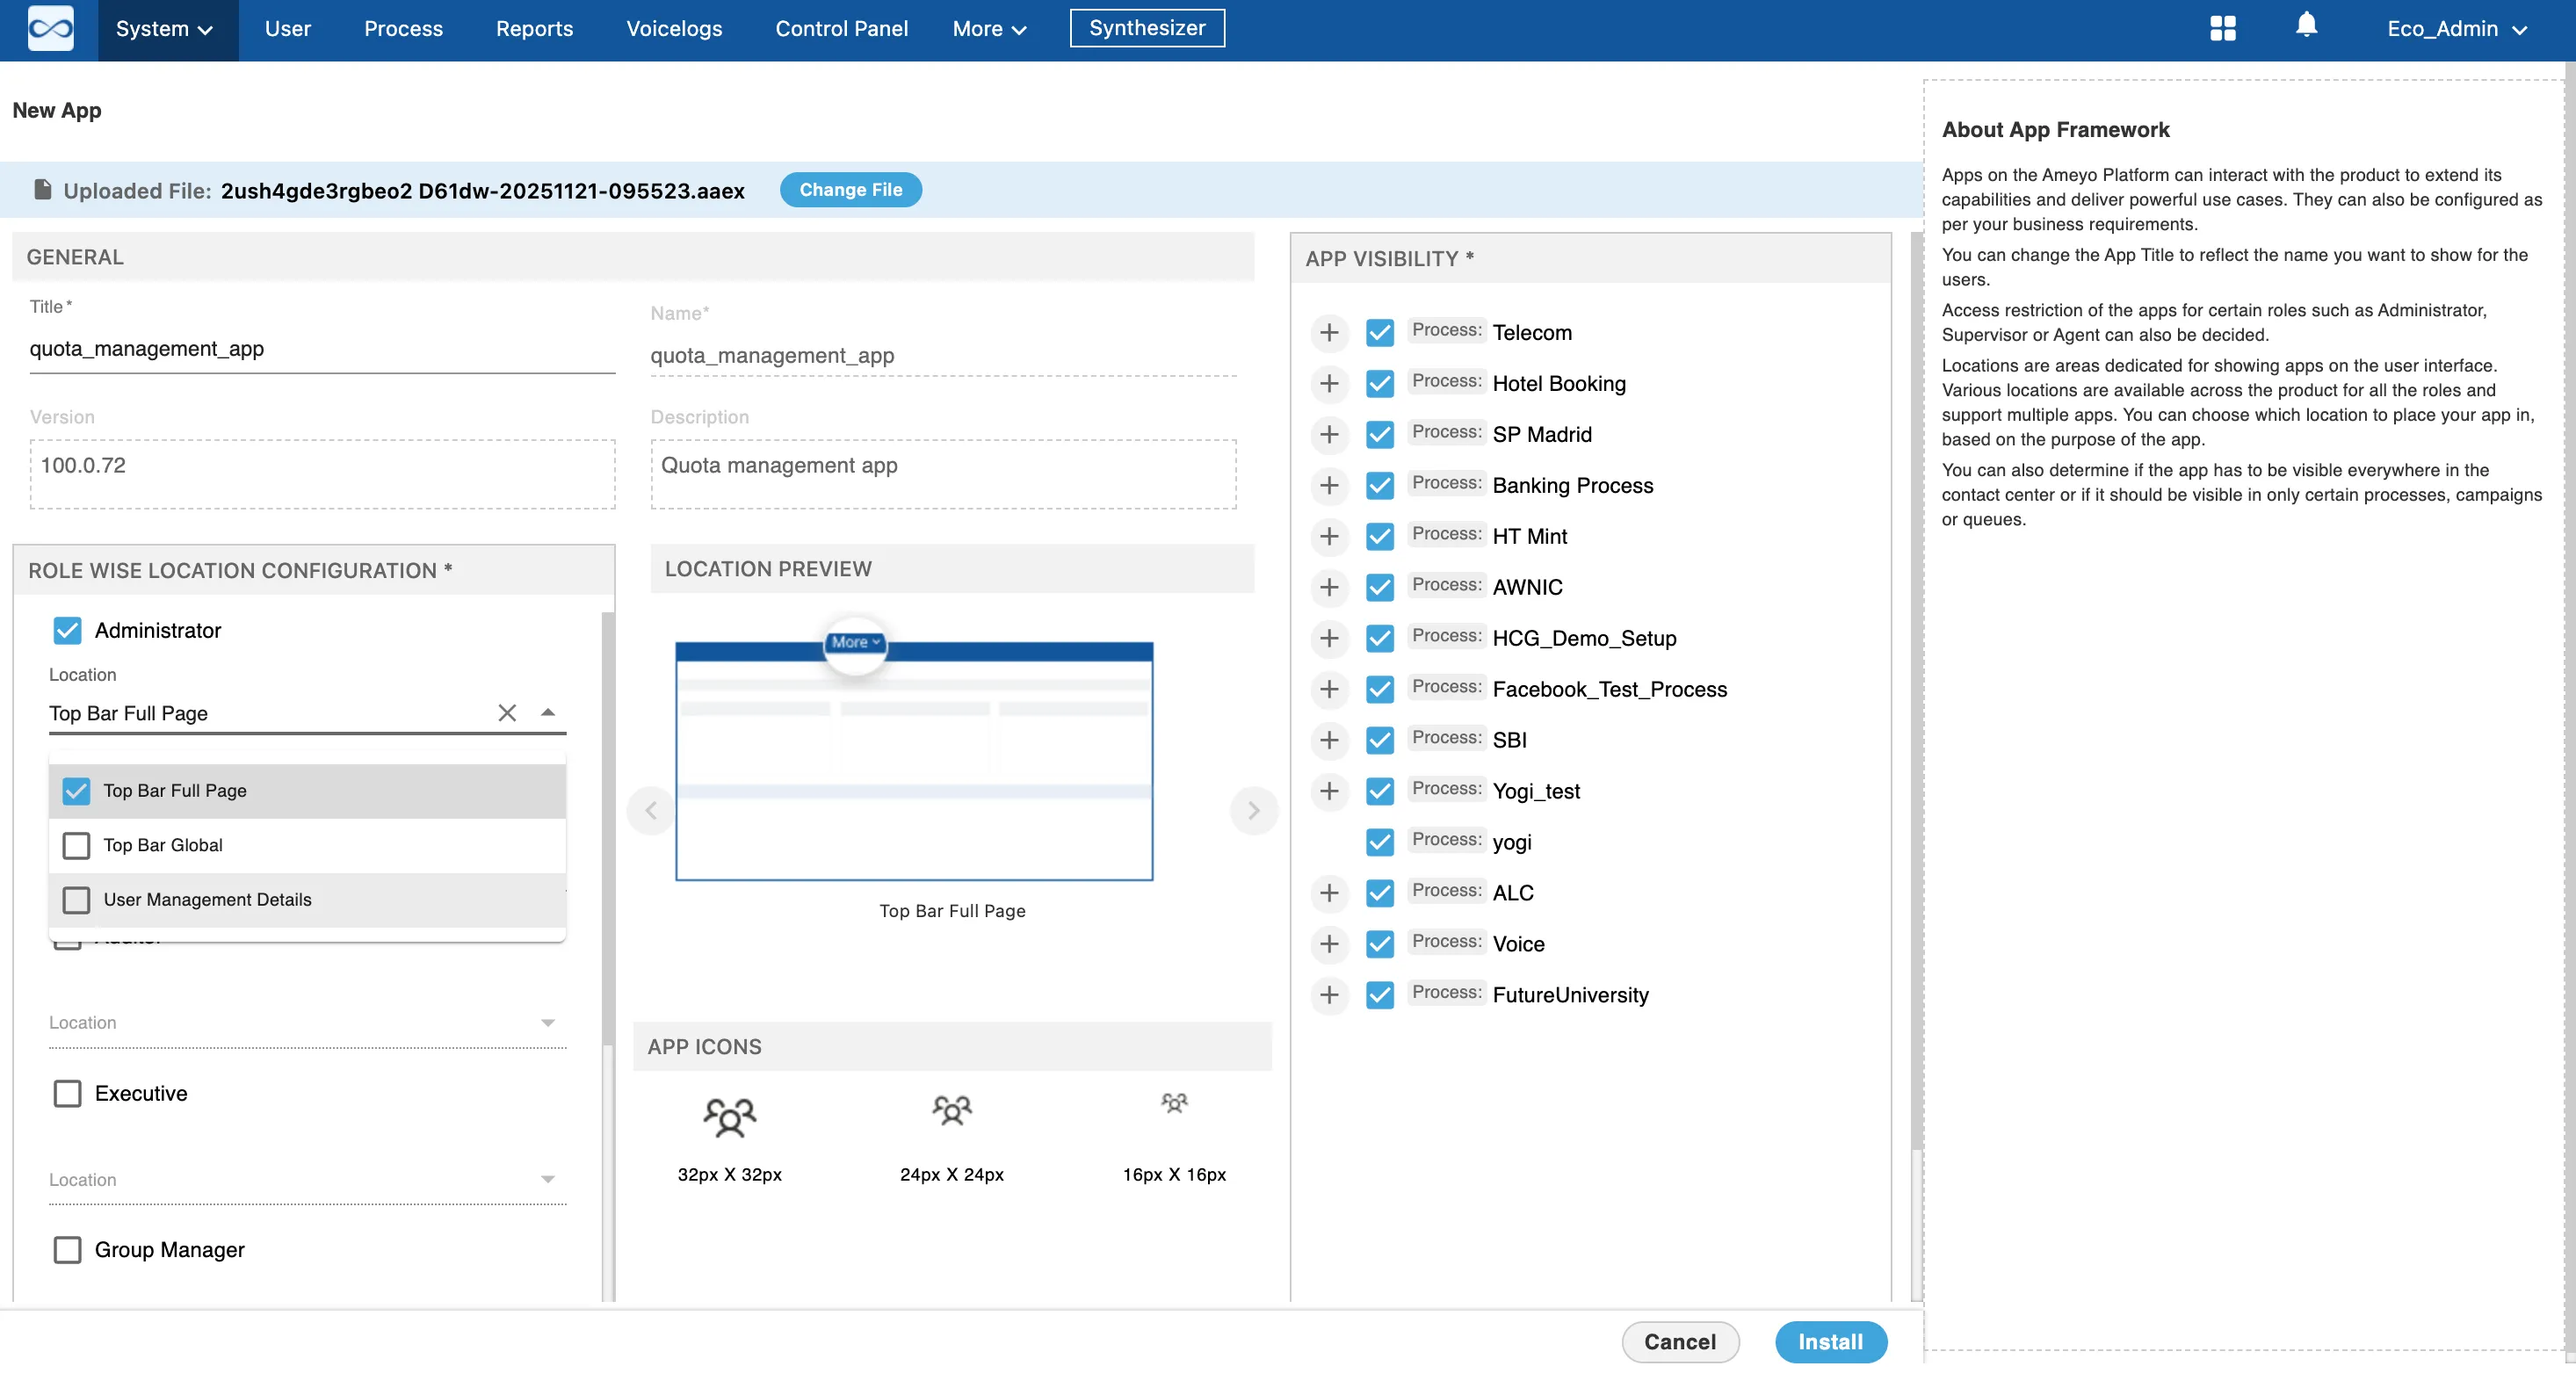Open the Location dropdown above Group Manager
This screenshot has height=1395, width=2576.
coord(307,1180)
